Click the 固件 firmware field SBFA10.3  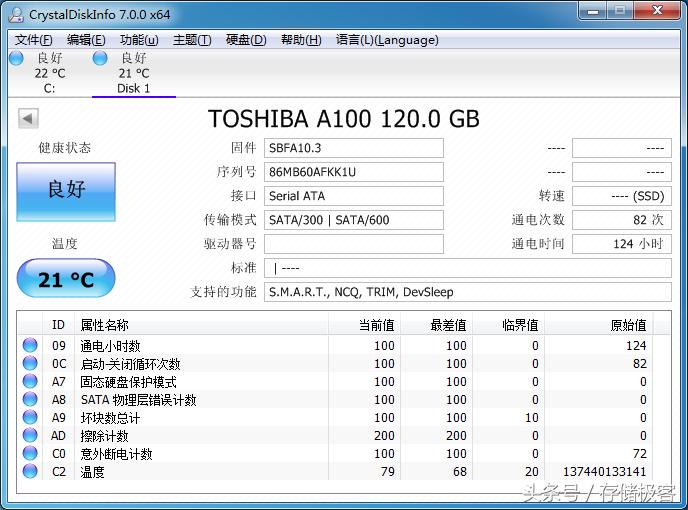tap(353, 148)
